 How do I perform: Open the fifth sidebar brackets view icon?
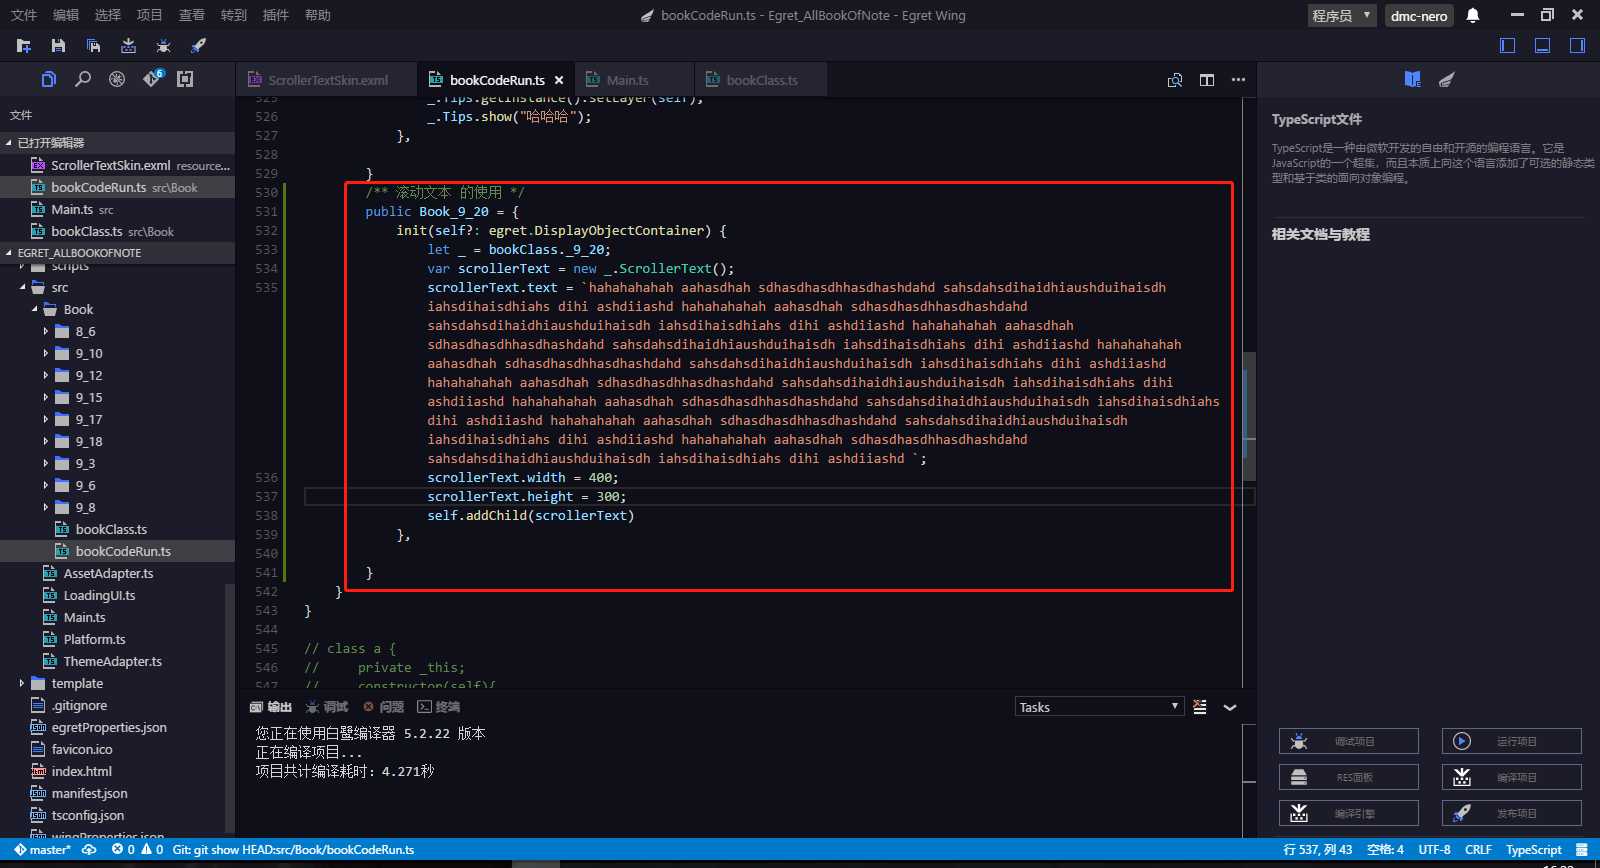[x=185, y=79]
